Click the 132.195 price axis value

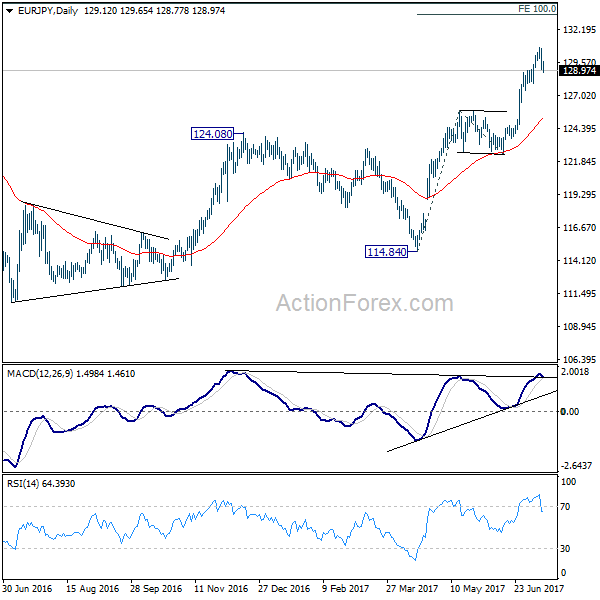coord(579,29)
